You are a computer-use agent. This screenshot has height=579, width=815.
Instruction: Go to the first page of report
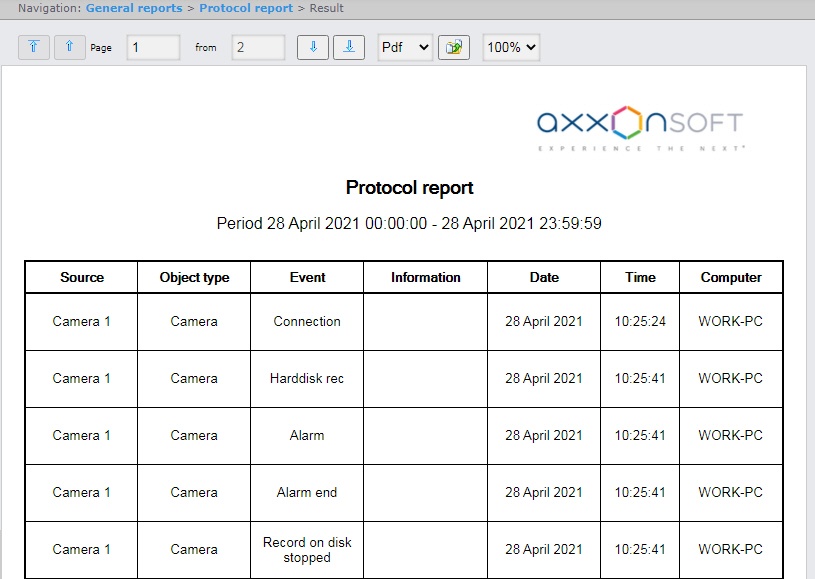34,47
